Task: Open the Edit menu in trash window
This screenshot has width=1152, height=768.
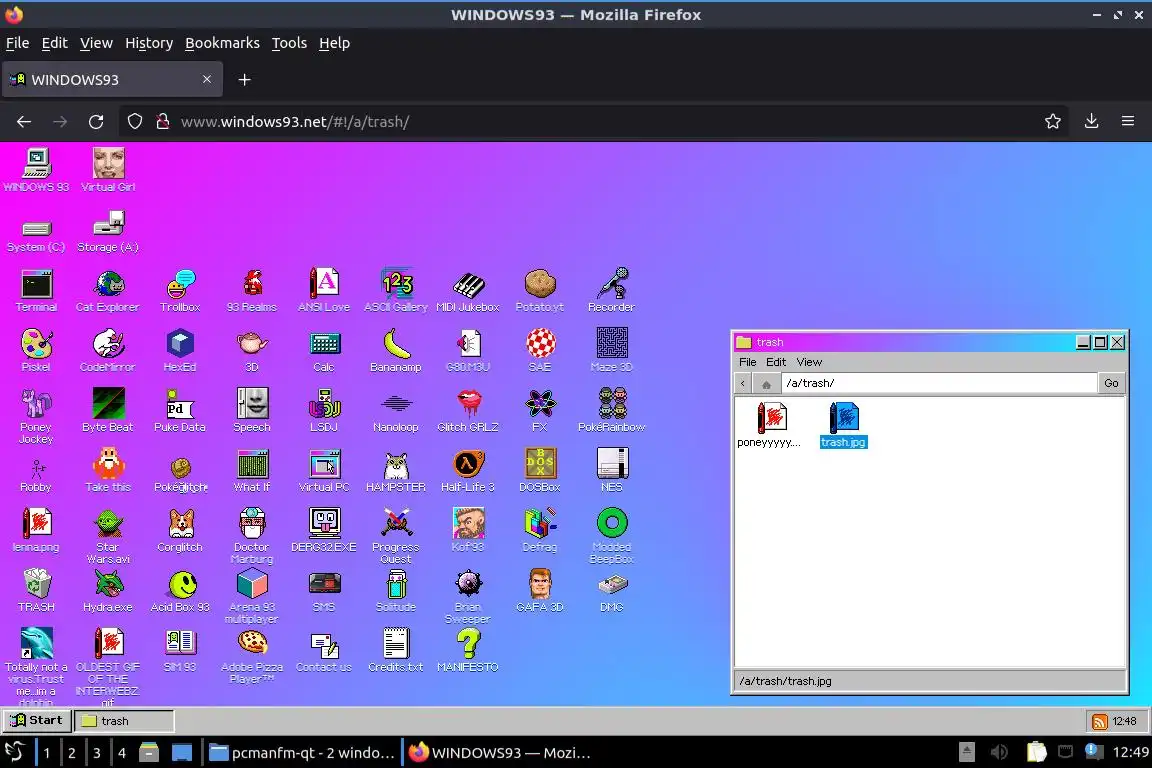Action: click(x=776, y=362)
